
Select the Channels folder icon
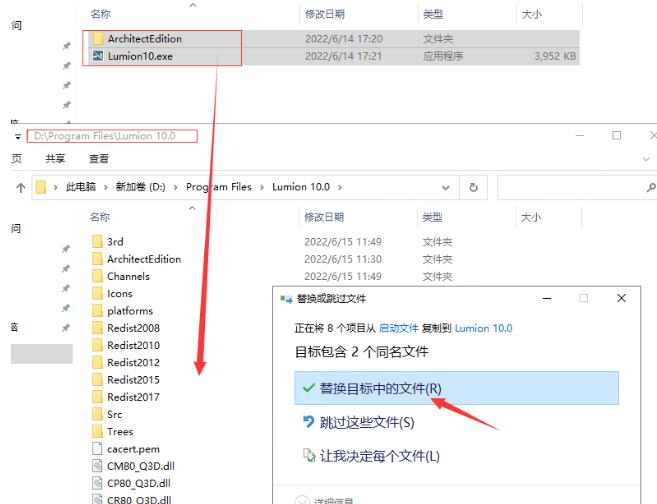click(x=97, y=276)
